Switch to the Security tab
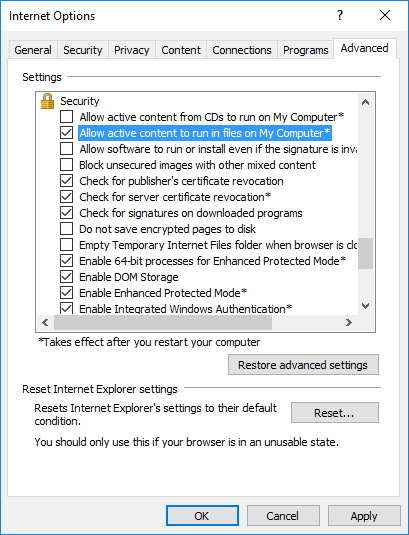409x535 pixels. (83, 50)
